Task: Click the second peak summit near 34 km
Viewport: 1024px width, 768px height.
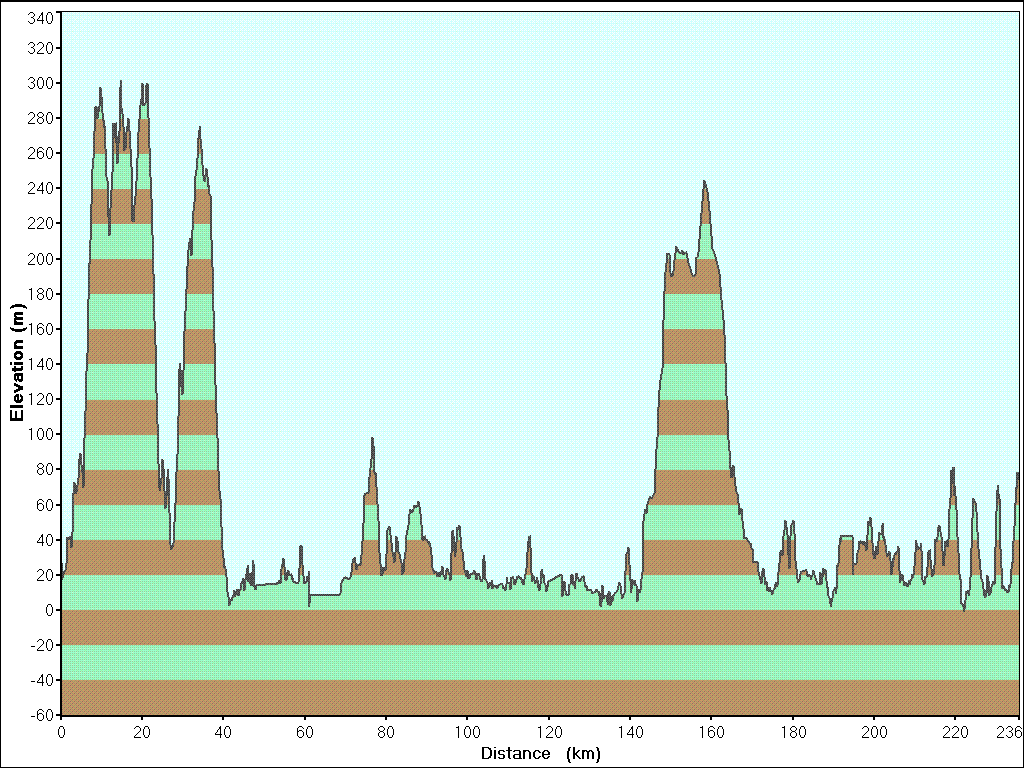Action: click(199, 127)
